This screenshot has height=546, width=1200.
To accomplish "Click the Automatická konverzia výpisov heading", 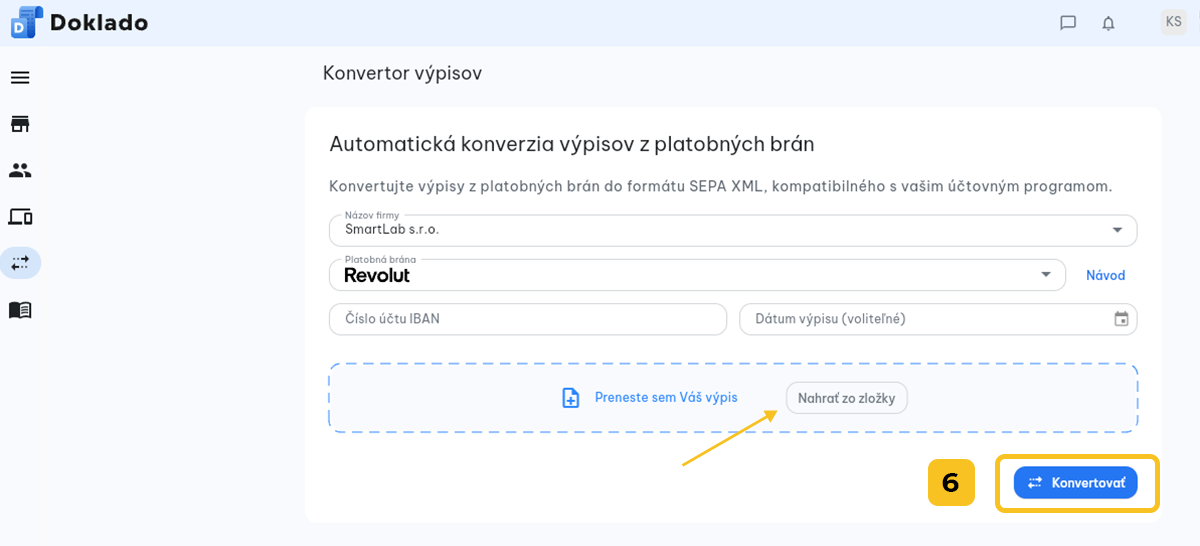I will [x=572, y=144].
